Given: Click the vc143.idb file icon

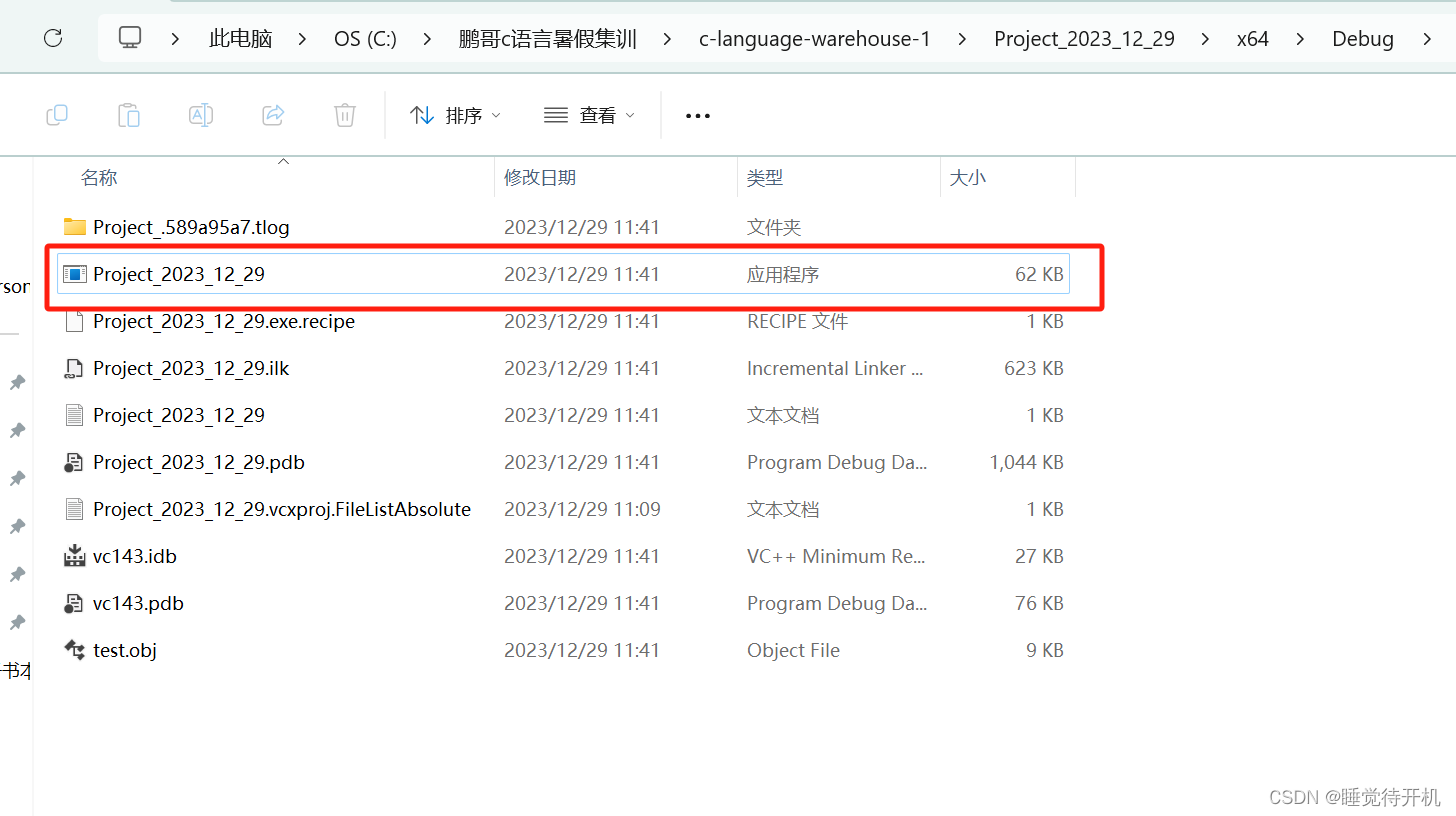Looking at the screenshot, I should (x=74, y=556).
